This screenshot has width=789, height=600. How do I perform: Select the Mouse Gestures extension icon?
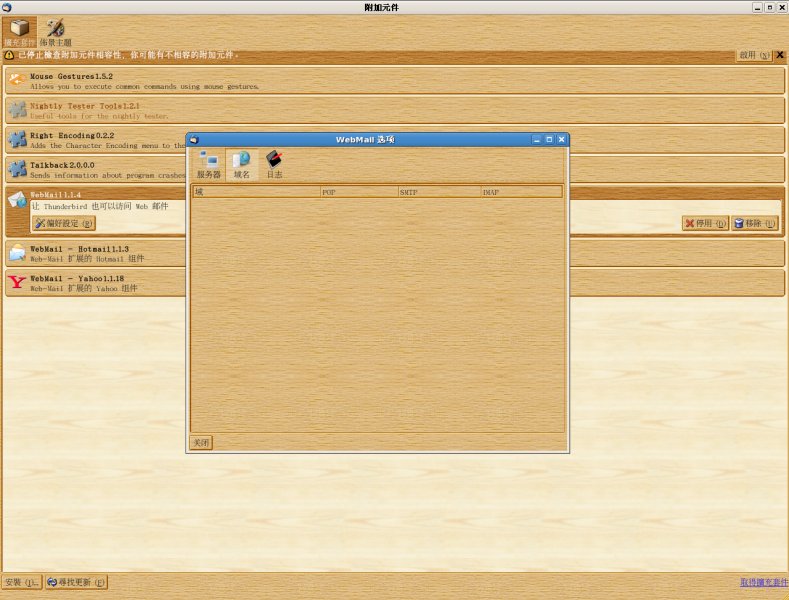click(x=17, y=80)
